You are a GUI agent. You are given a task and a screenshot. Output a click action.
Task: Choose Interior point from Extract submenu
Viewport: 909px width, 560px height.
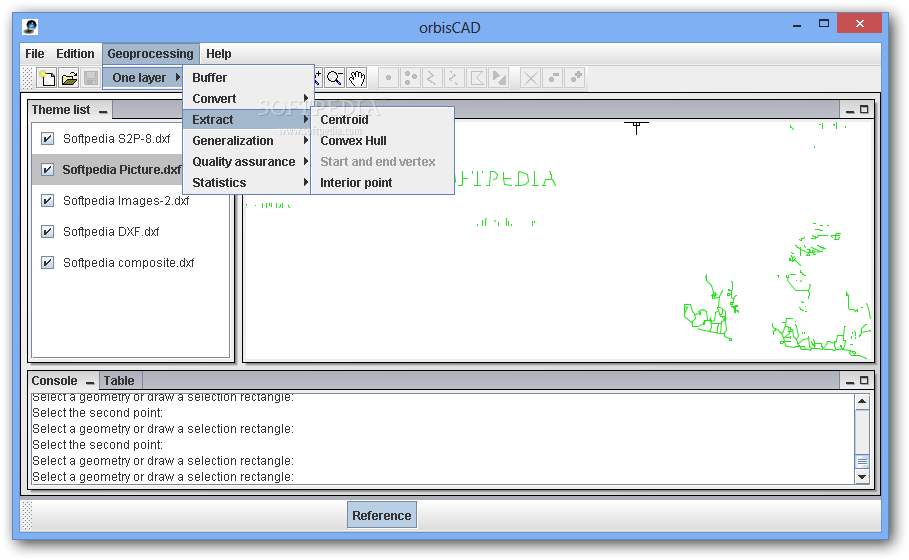(383, 183)
